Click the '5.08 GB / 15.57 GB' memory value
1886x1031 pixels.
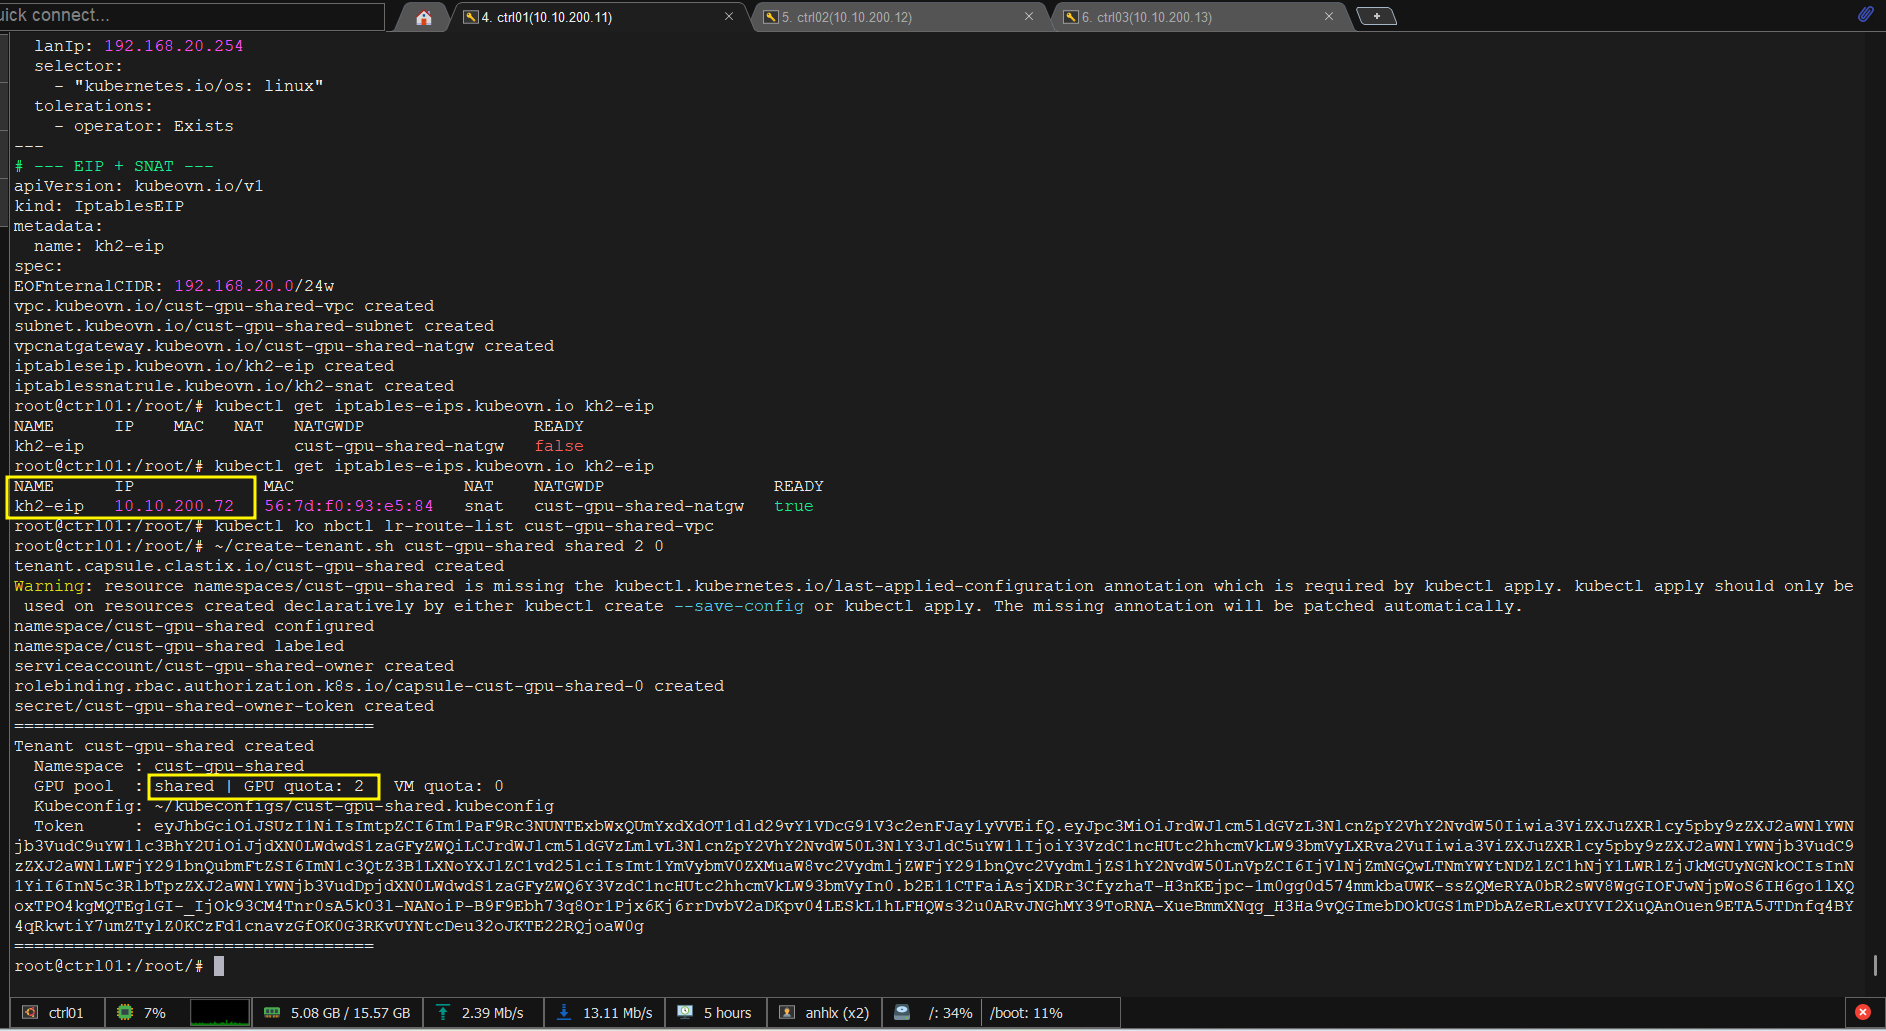pyautogui.click(x=351, y=1013)
